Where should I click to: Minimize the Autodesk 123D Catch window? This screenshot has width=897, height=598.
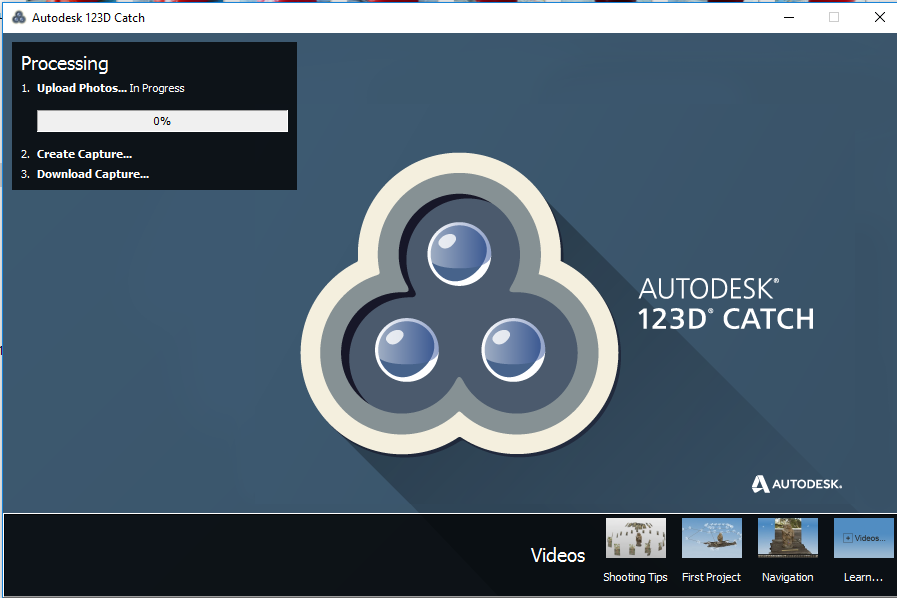pos(789,17)
